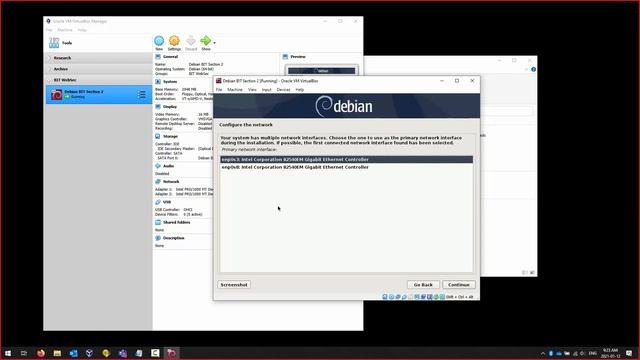Click the Discard icon in Manager toolbar

pos(191,41)
